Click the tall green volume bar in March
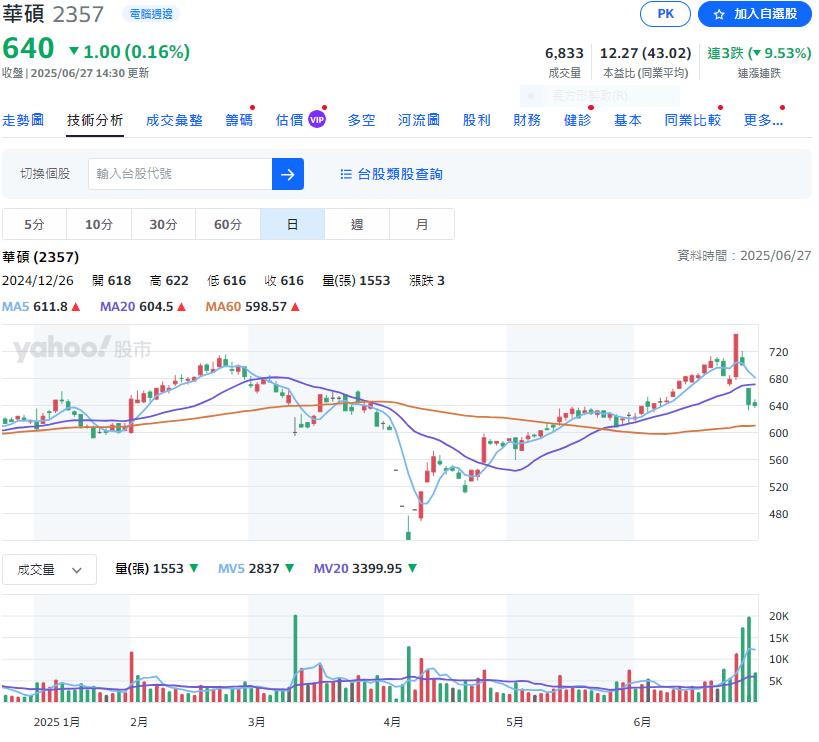The image size is (819, 742). click(295, 658)
